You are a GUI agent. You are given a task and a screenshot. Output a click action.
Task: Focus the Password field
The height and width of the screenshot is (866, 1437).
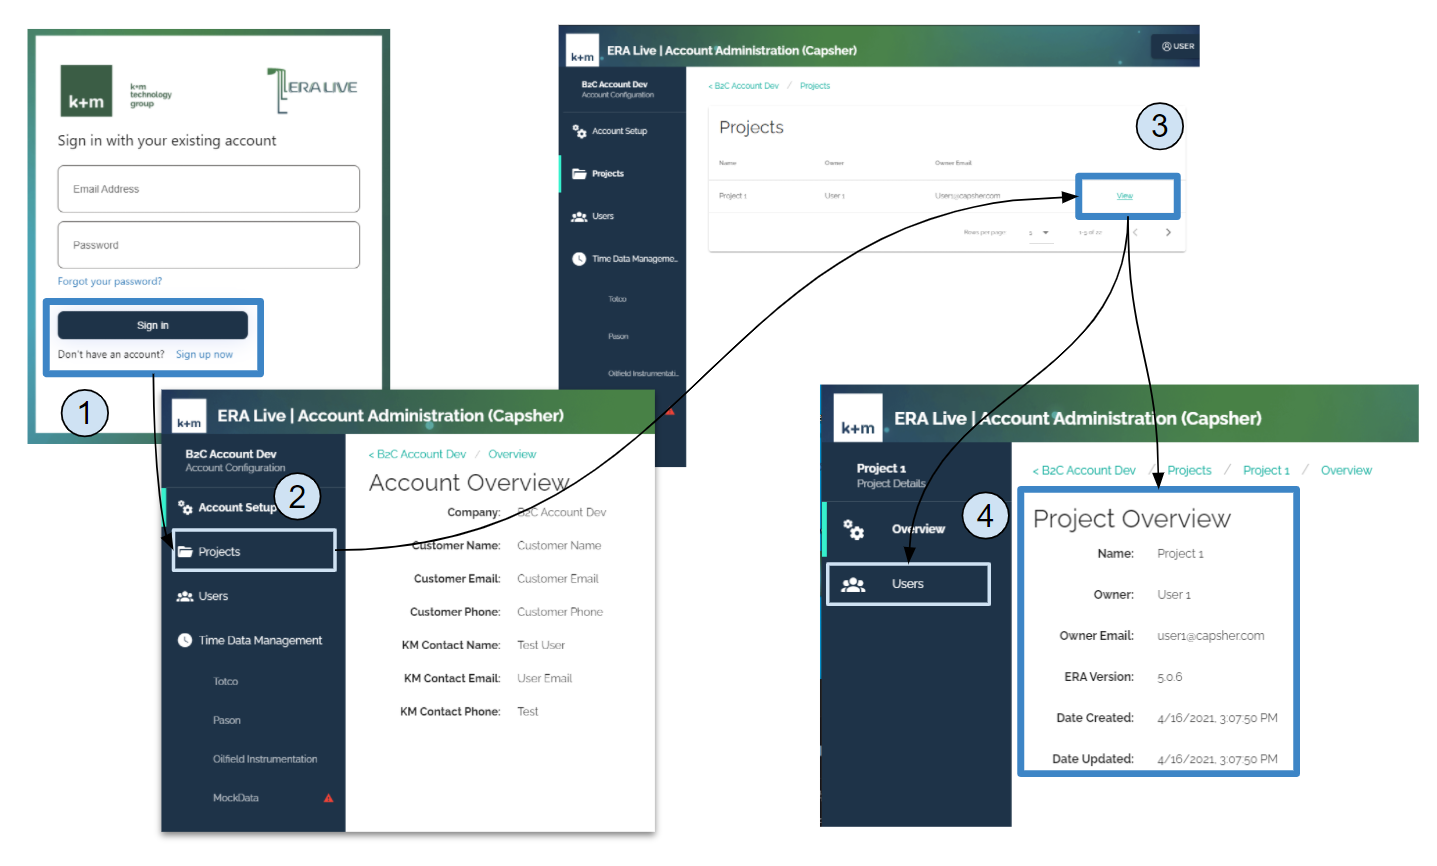click(208, 245)
